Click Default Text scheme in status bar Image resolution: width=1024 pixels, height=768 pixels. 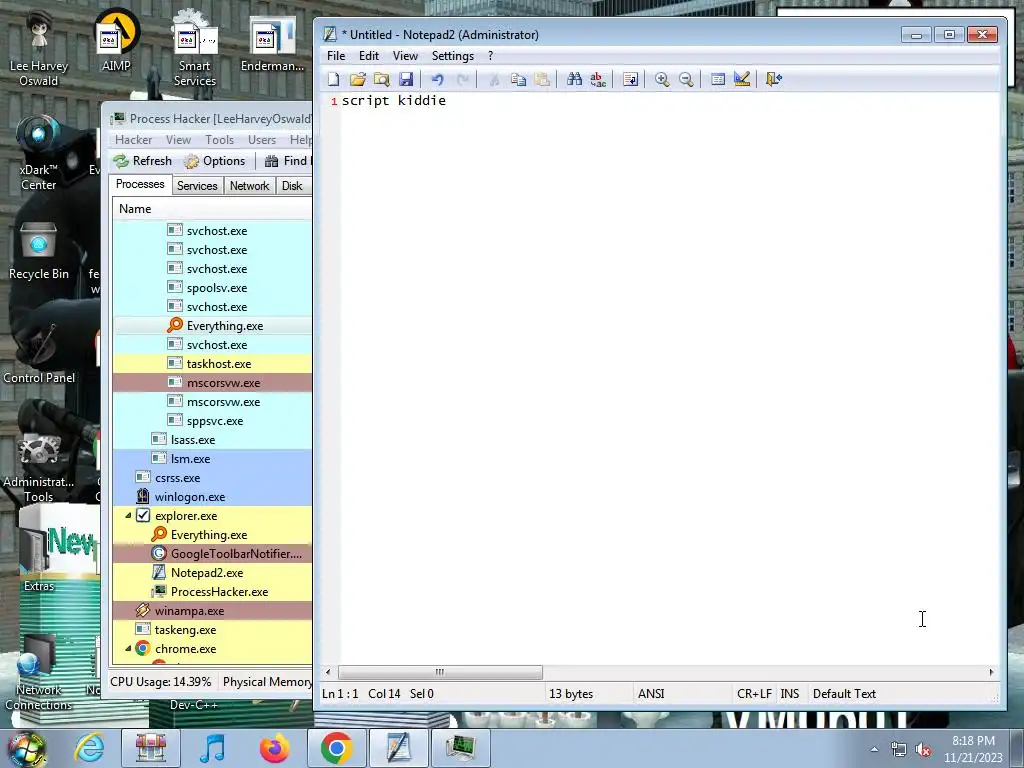[844, 694]
